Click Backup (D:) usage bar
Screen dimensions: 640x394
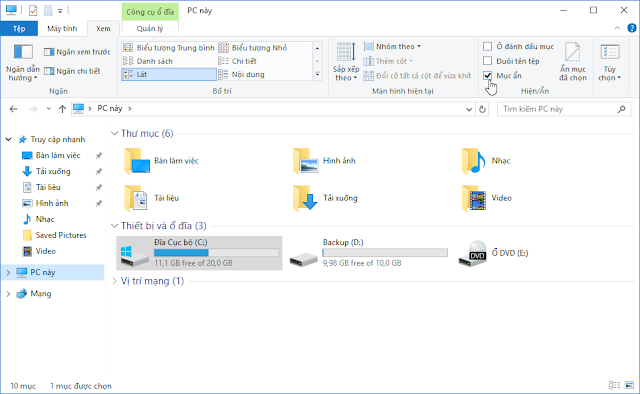click(385, 253)
